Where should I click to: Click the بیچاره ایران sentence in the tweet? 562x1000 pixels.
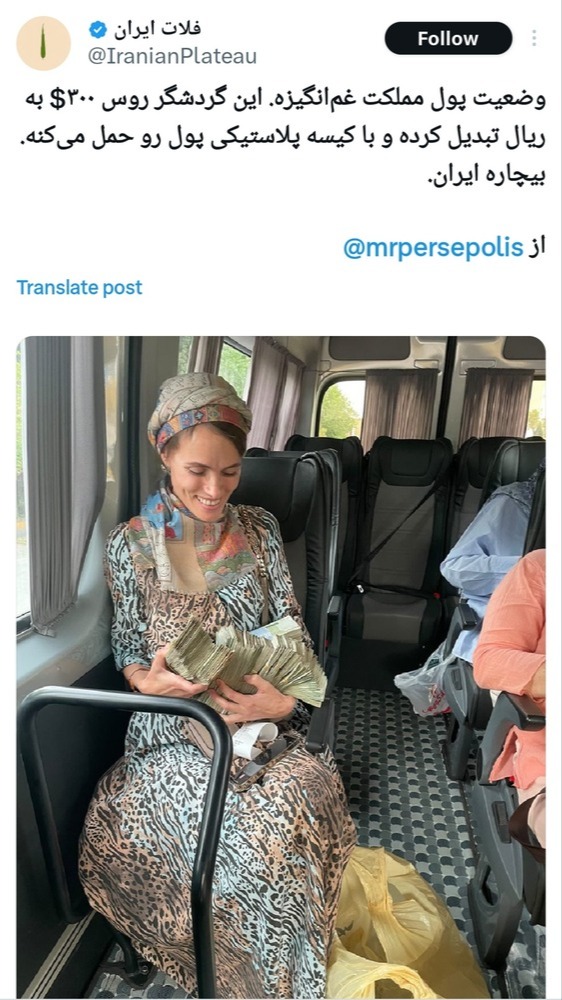[x=485, y=175]
